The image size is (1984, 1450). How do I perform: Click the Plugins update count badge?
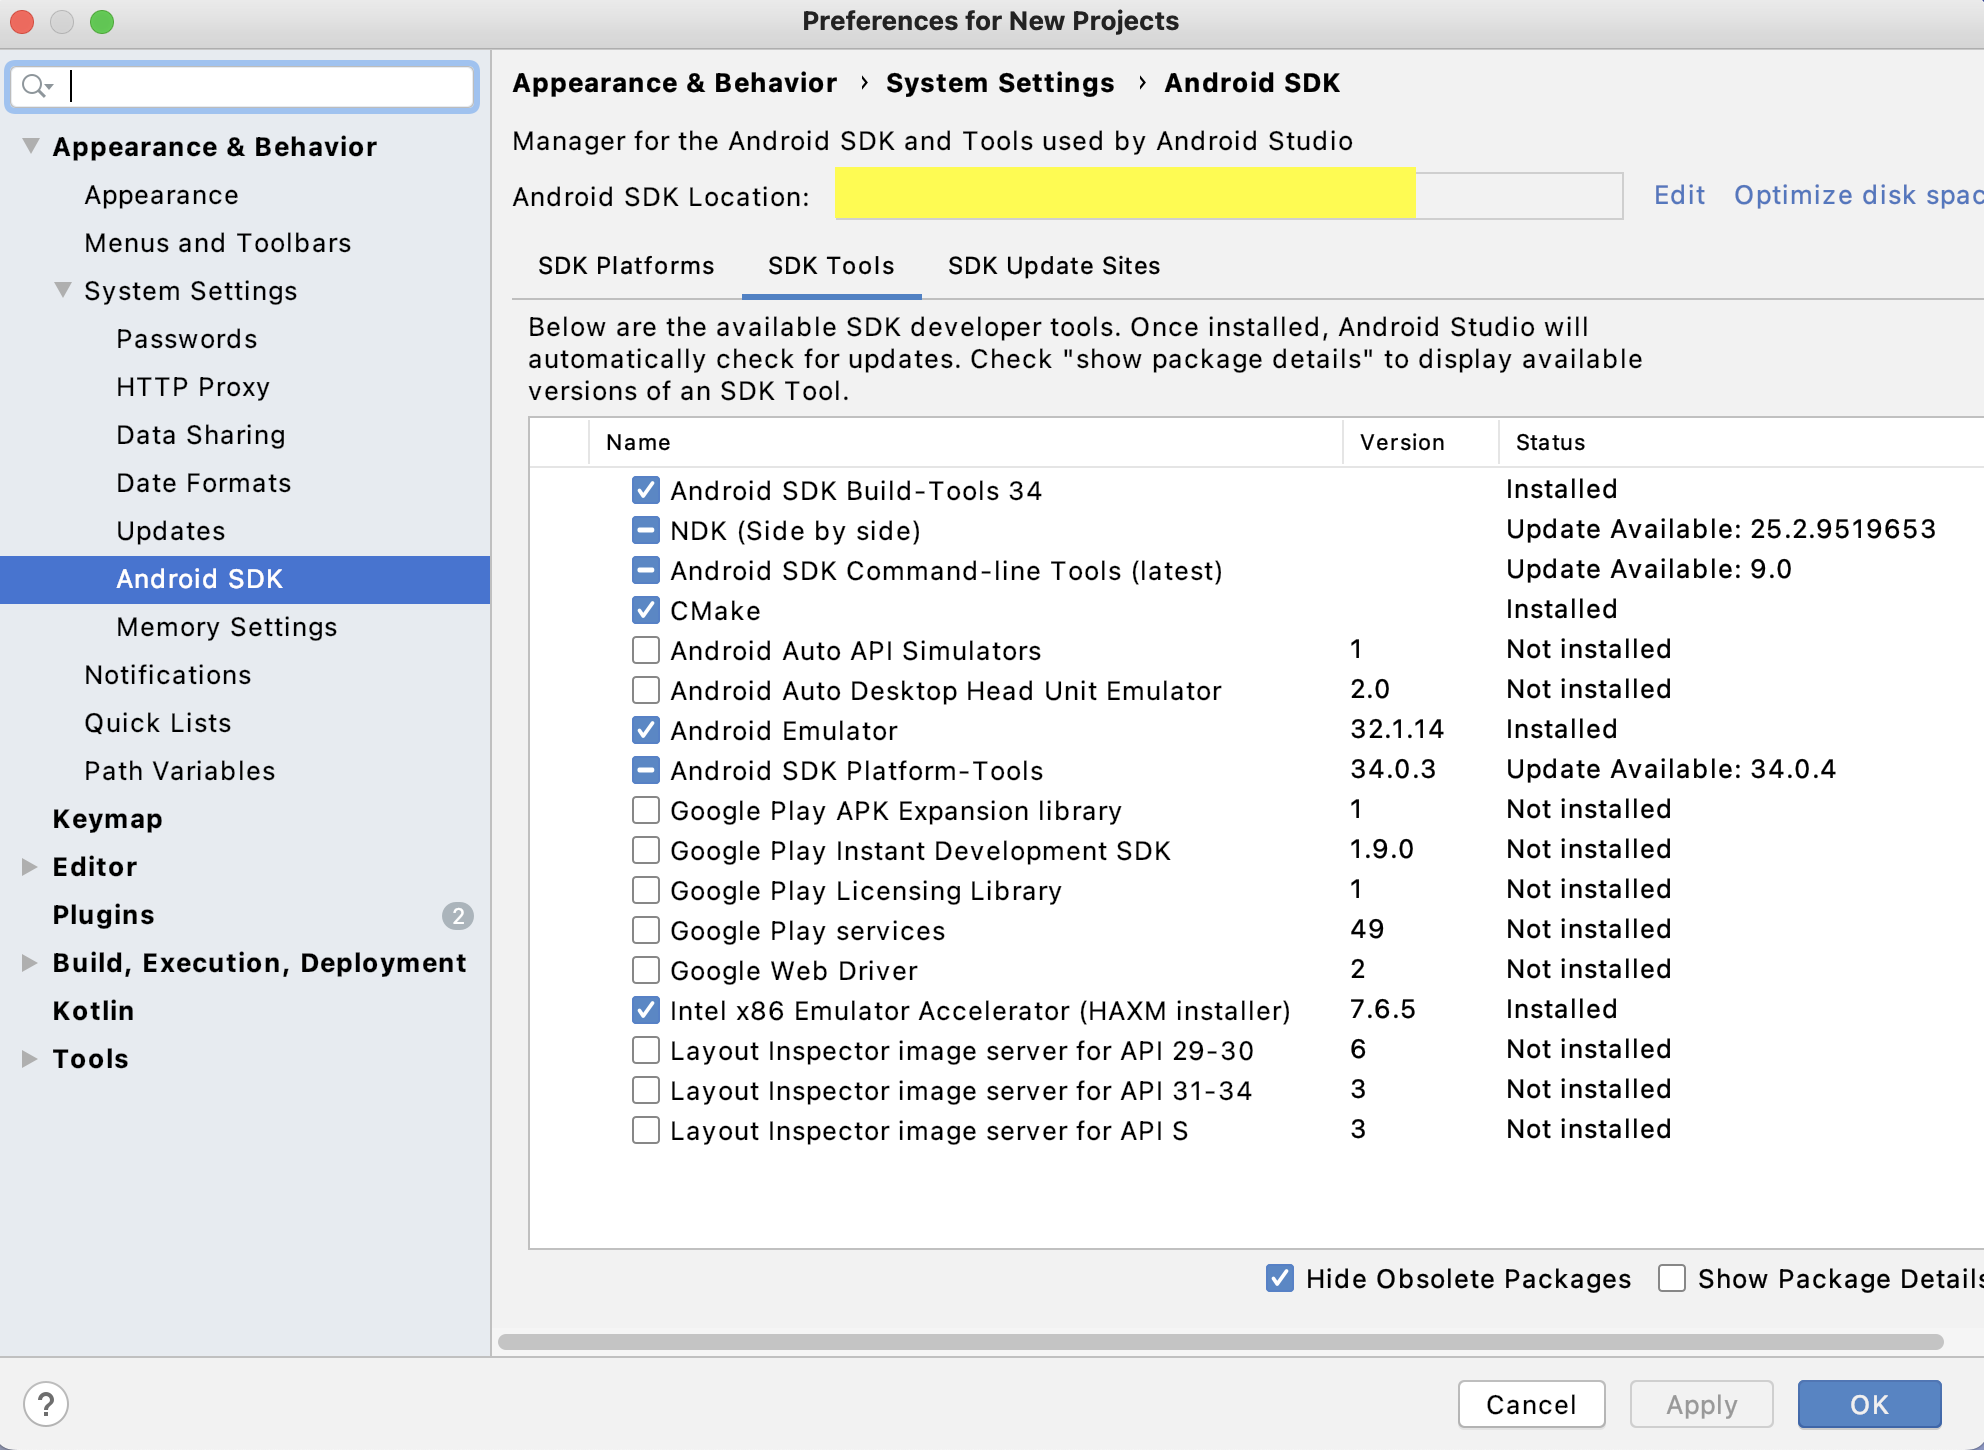click(x=458, y=915)
